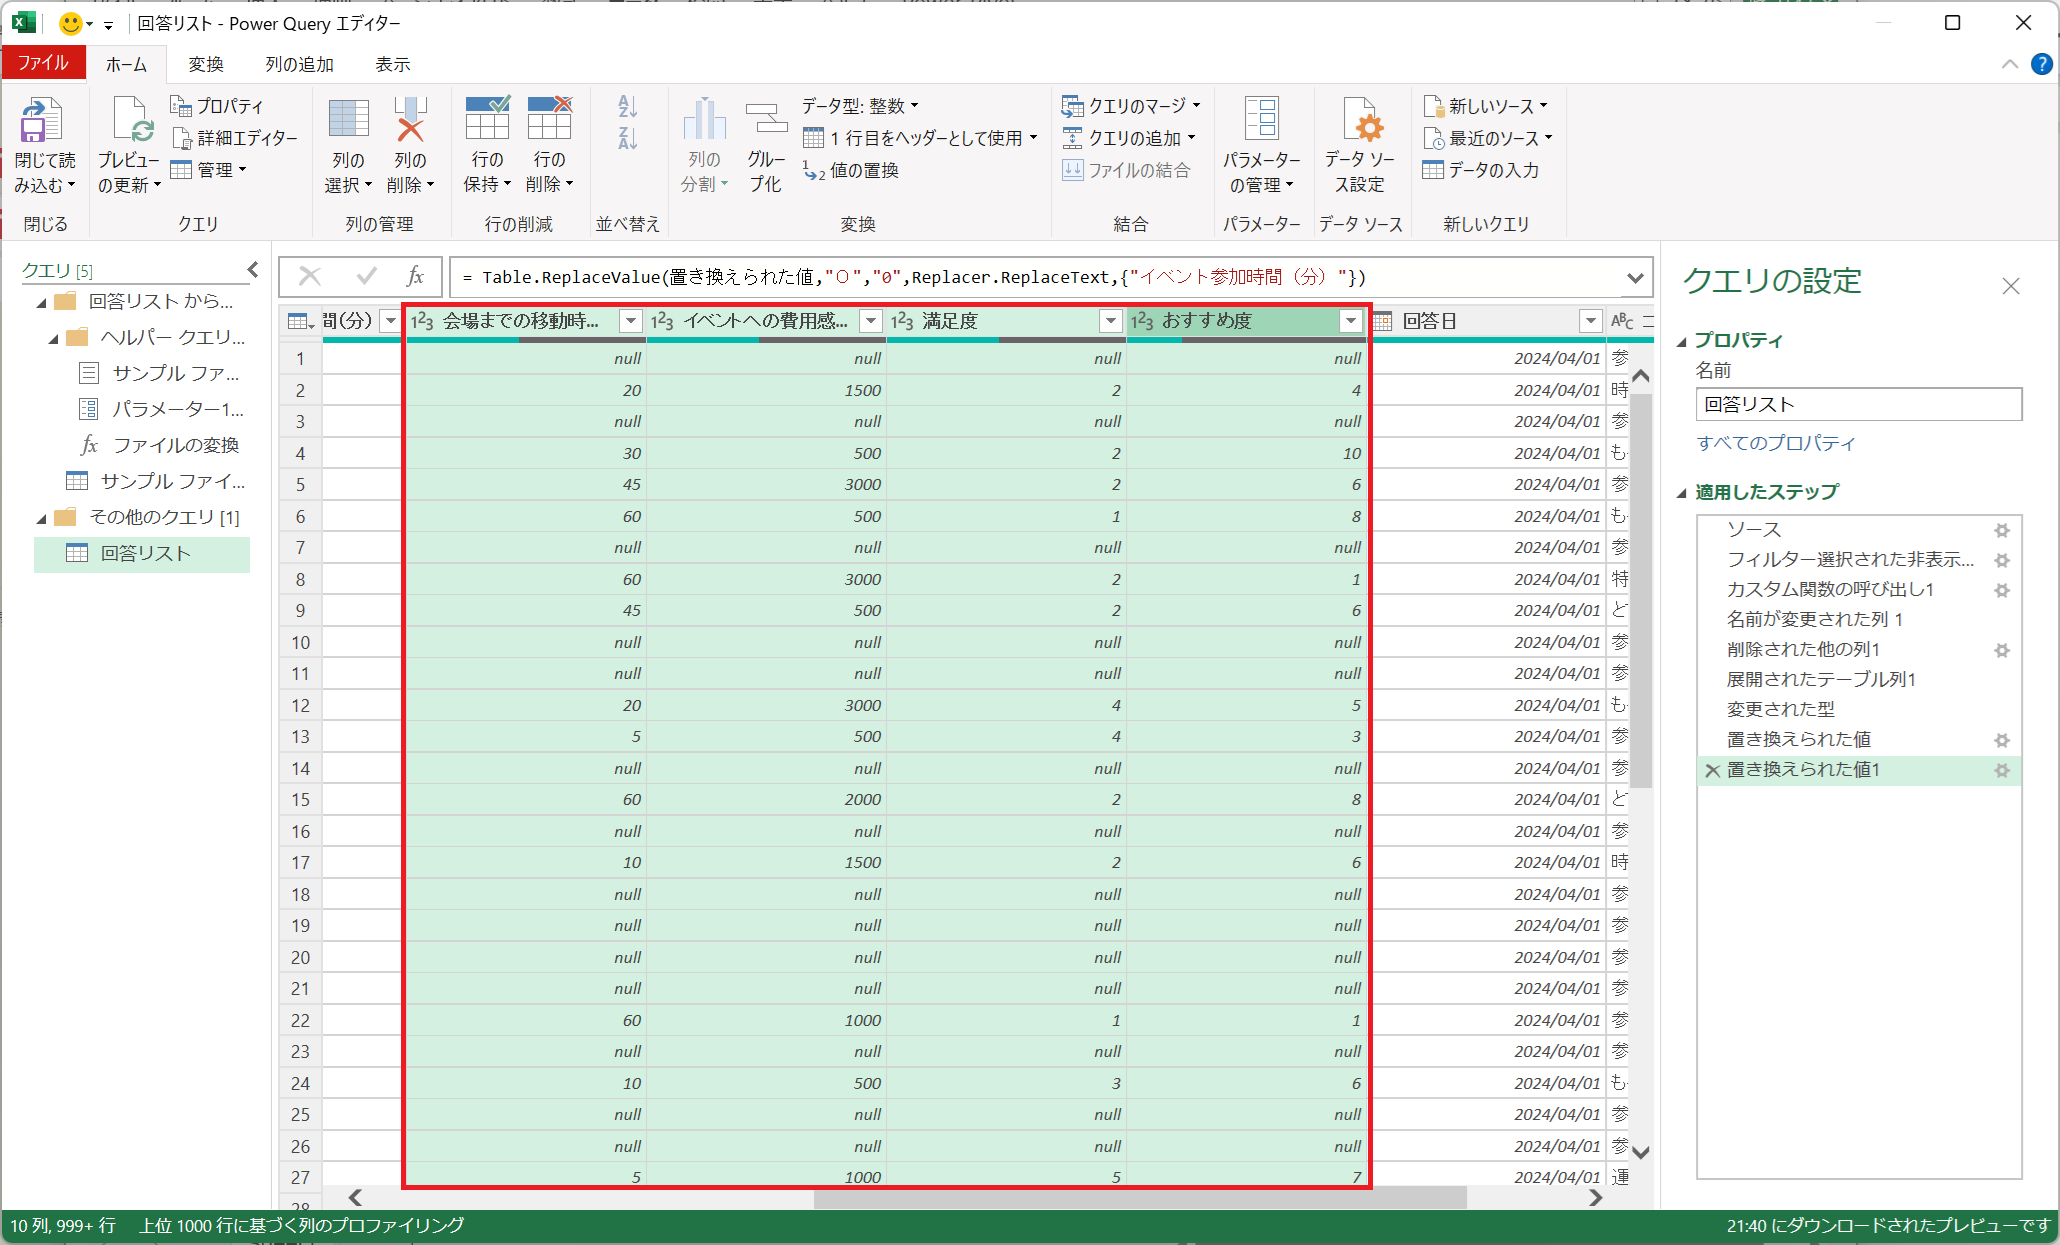Viewport: 2060px width, 1245px height.
Task: Click the Keep Rows (行の保持) icon
Action: tap(487, 118)
